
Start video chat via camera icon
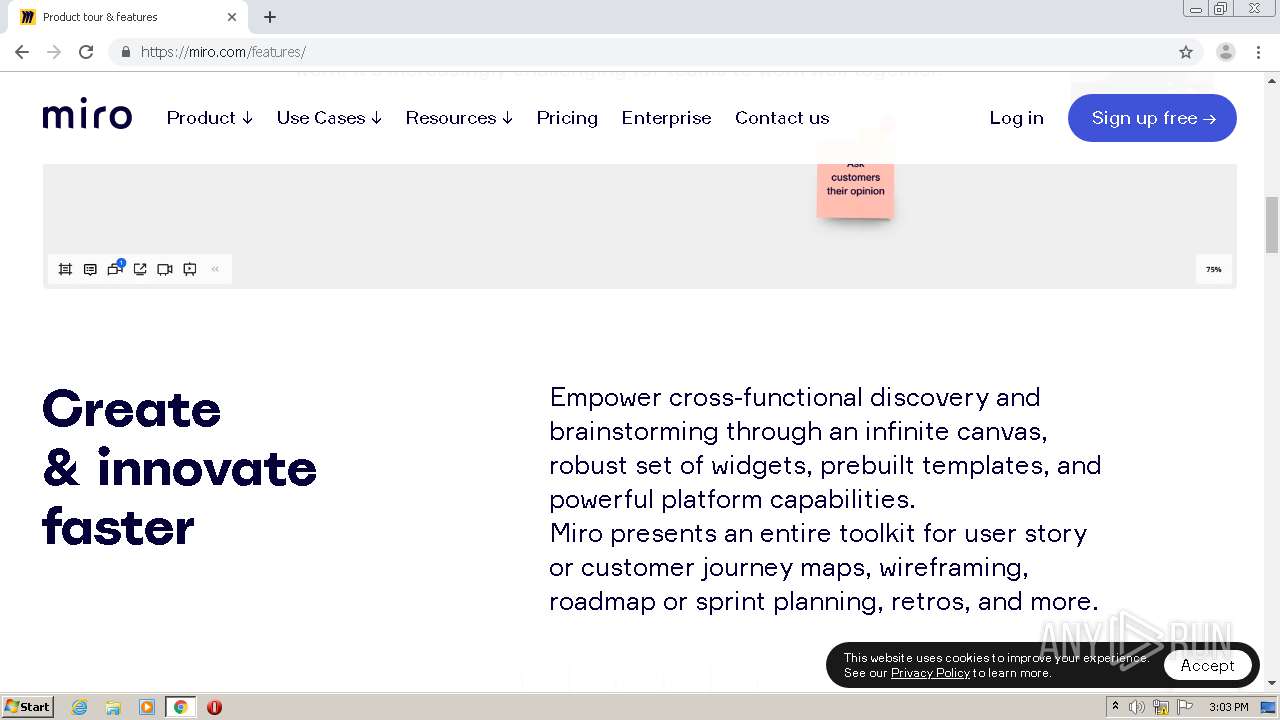[x=165, y=269]
